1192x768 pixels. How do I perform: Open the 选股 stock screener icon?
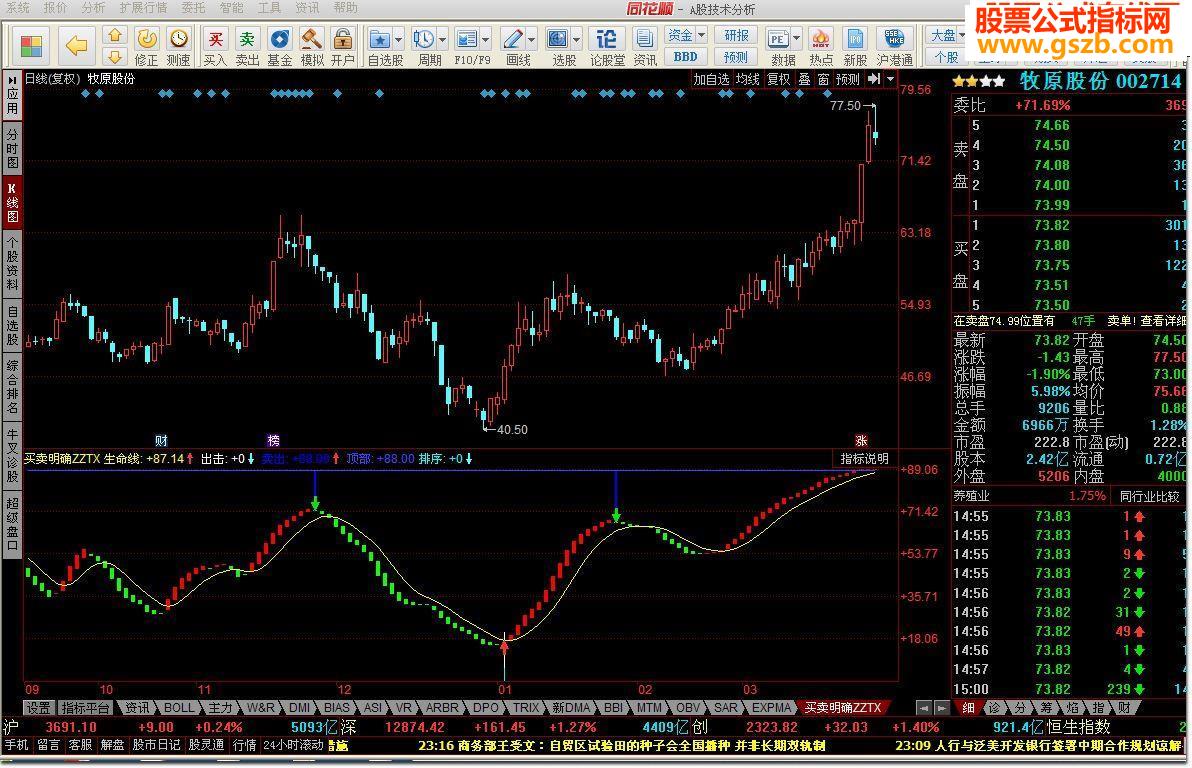(558, 39)
